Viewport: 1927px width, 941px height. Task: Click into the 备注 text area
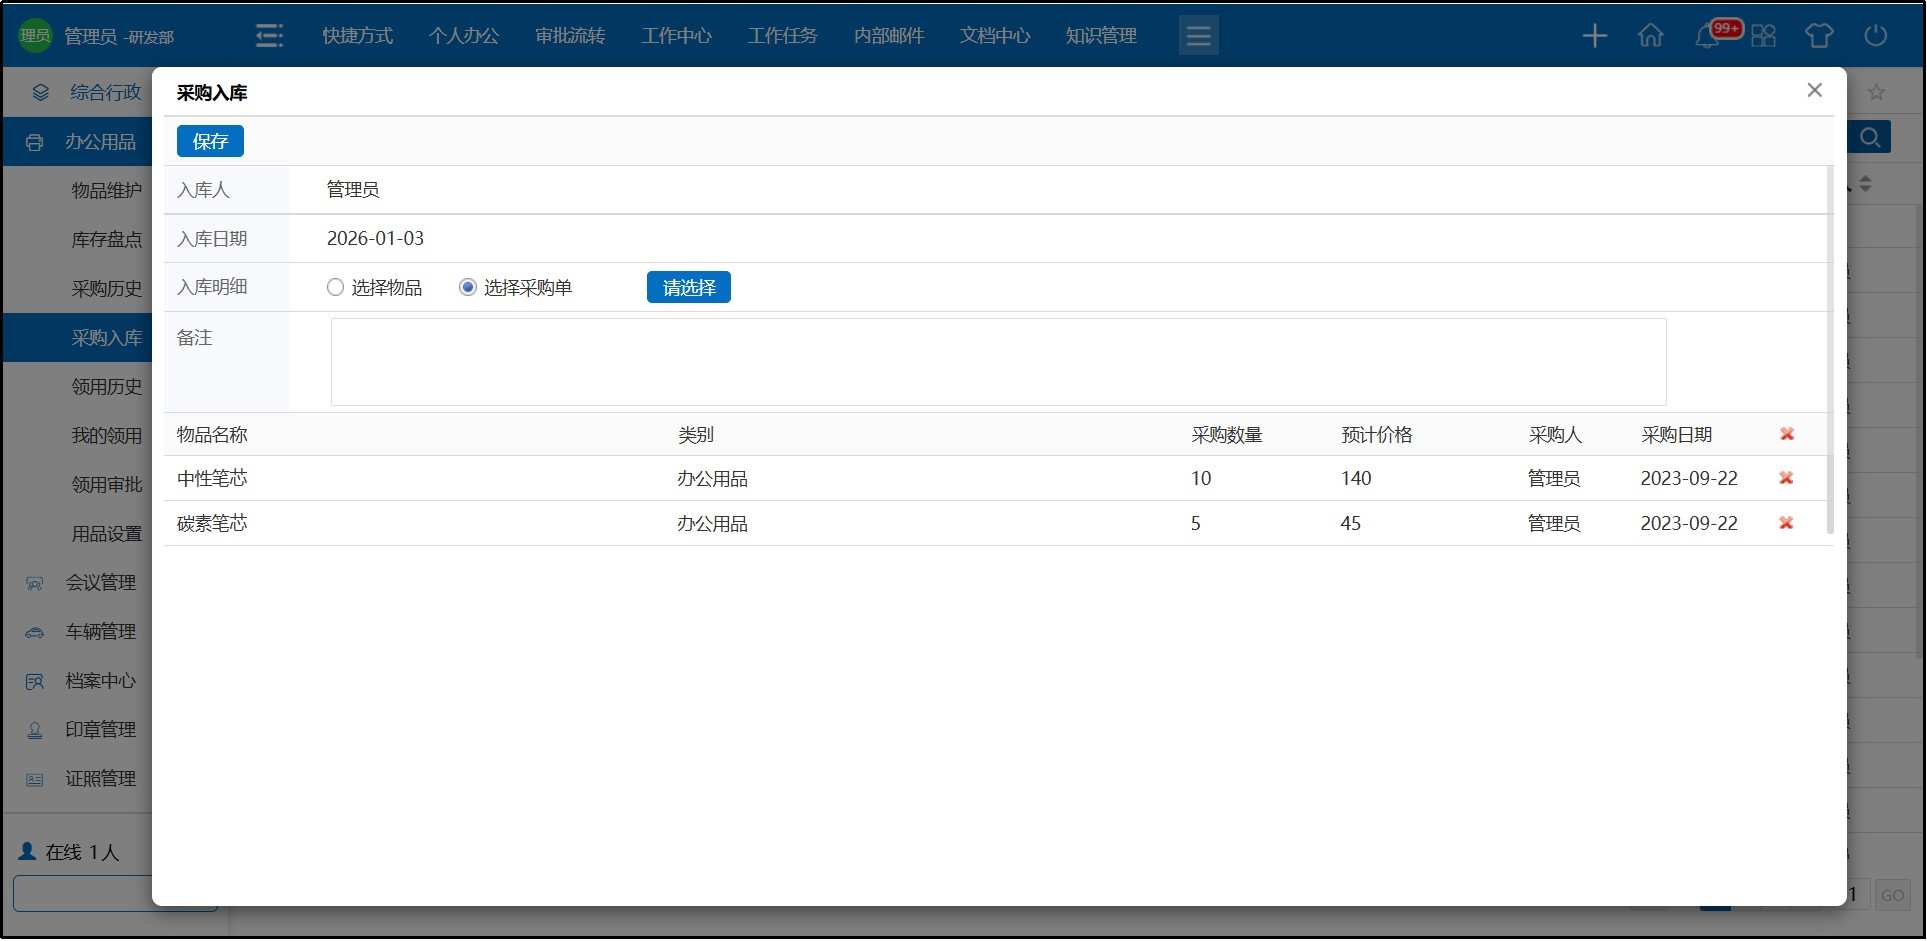coord(997,362)
